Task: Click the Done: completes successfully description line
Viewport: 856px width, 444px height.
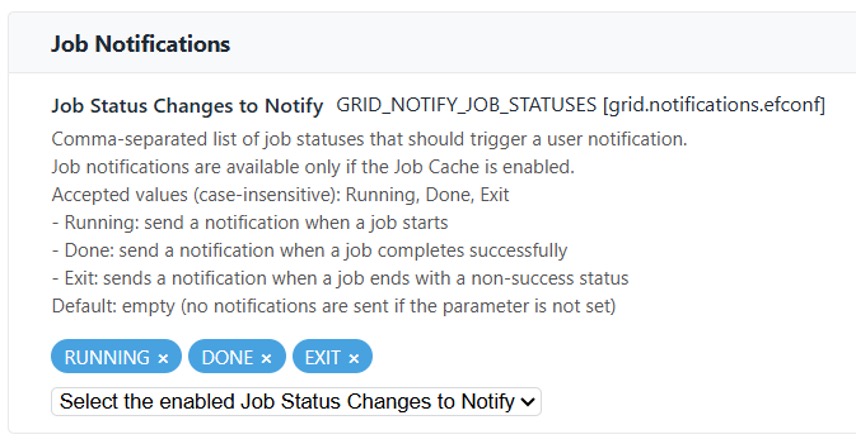Action: (x=309, y=250)
